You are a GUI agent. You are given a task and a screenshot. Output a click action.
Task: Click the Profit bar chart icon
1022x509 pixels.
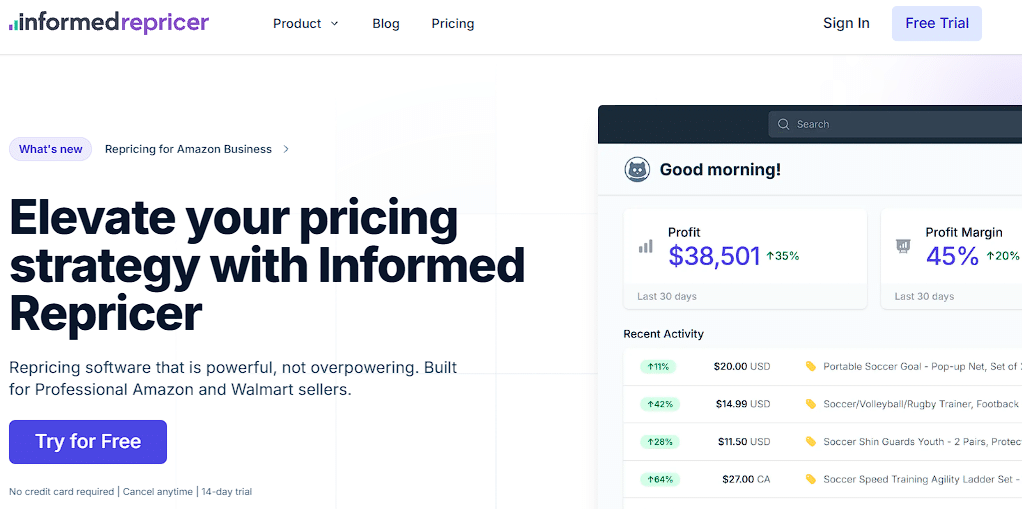[x=645, y=246]
